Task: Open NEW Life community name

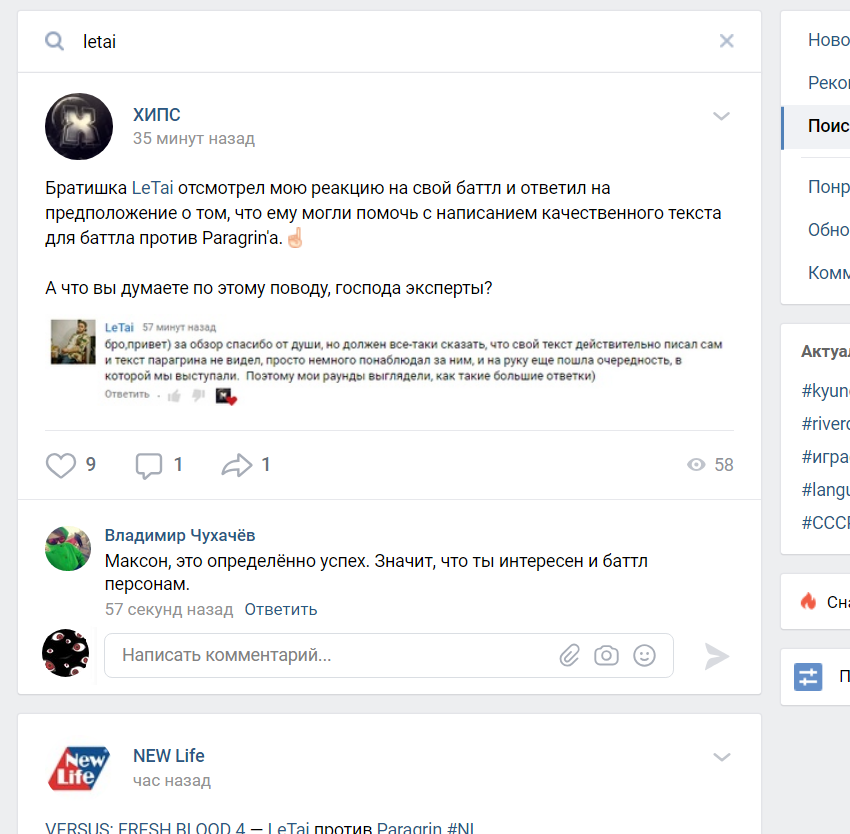Action: (x=169, y=756)
